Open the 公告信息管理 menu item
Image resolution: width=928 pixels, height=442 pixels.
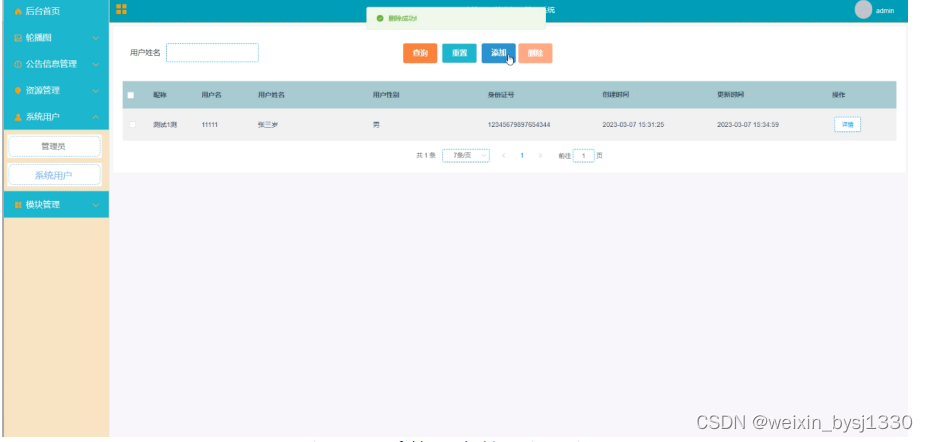pyautogui.click(x=56, y=64)
